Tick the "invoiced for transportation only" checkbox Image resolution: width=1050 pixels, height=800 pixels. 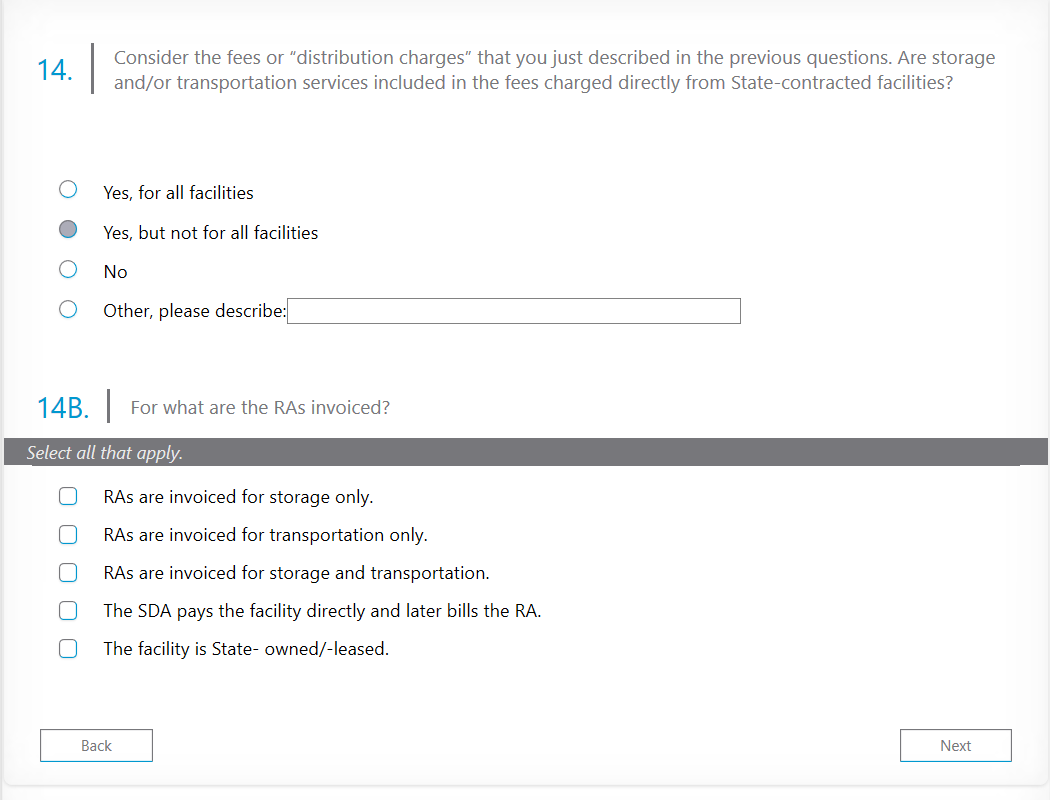tap(68, 534)
